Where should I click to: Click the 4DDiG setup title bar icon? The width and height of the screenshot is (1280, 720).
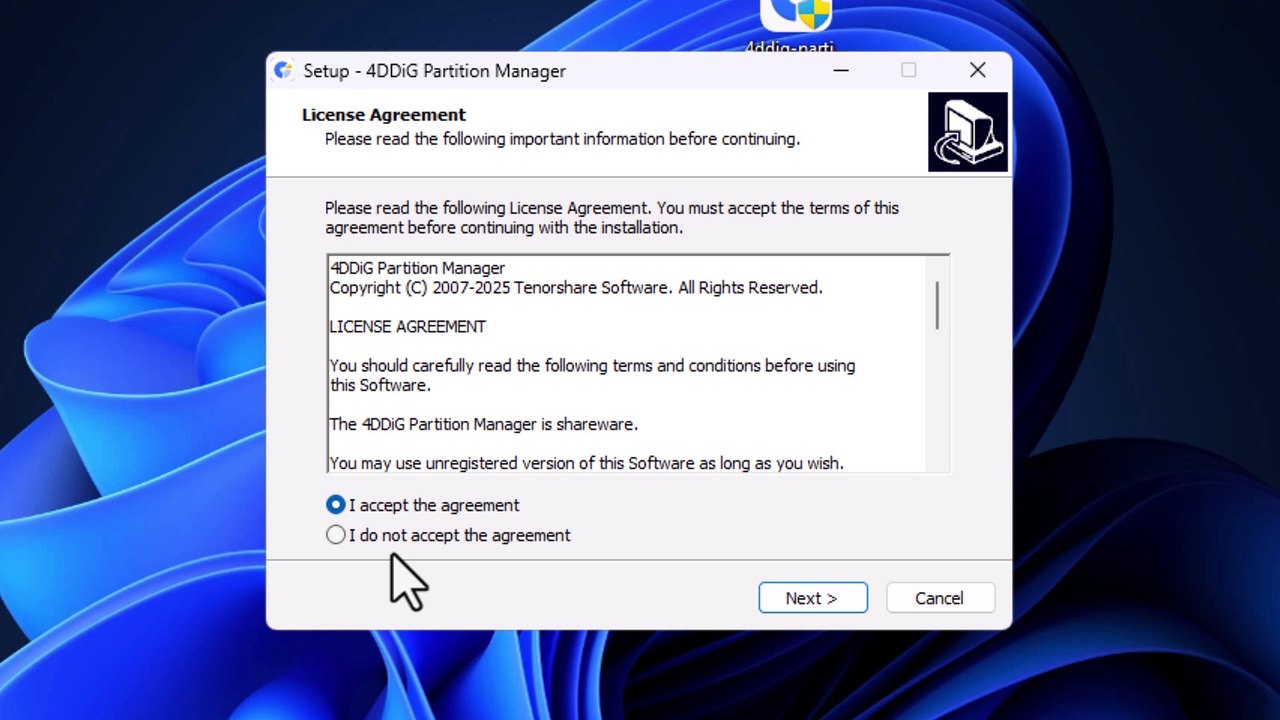283,70
